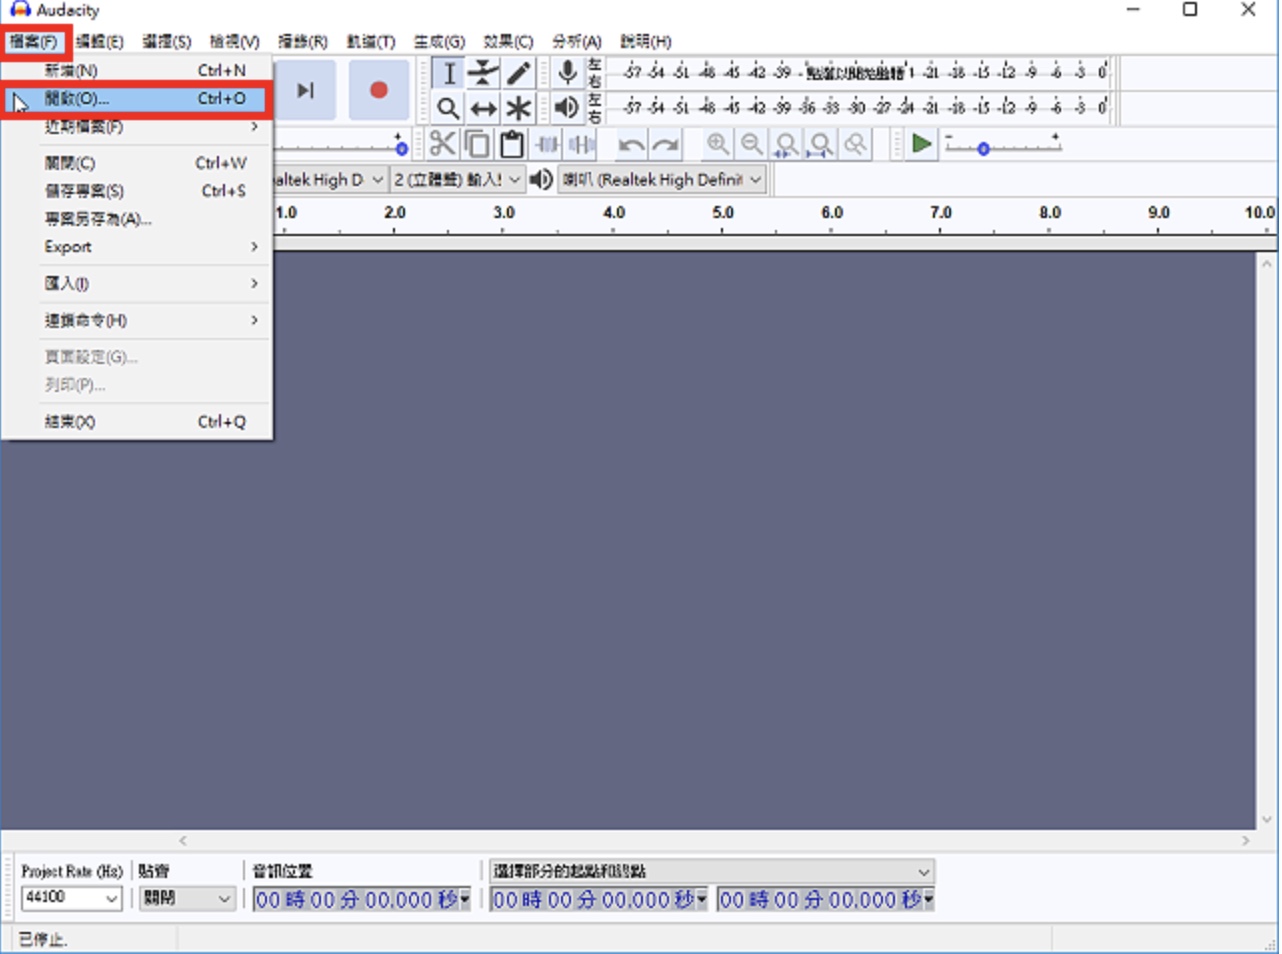This screenshot has height=954, width=1282.
Task: Open the 分析(A) menu
Action: tap(577, 42)
